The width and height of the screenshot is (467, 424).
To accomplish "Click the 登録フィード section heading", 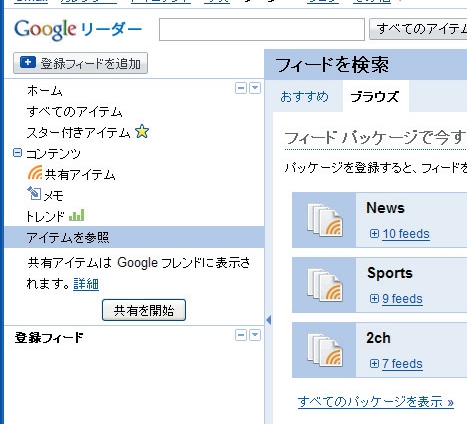I will [49, 338].
